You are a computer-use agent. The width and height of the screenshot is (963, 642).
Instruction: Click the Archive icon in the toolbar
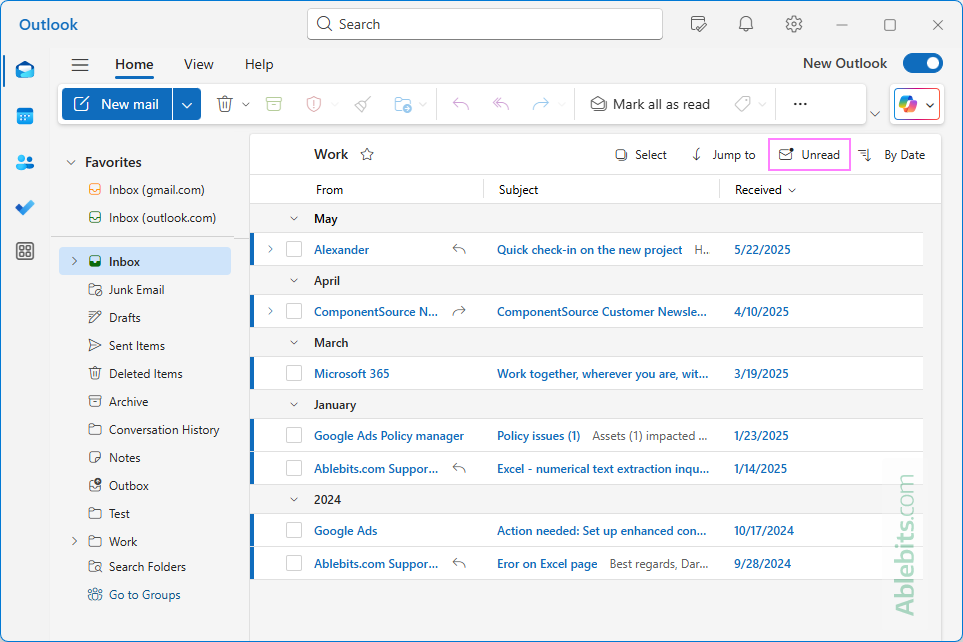point(274,104)
